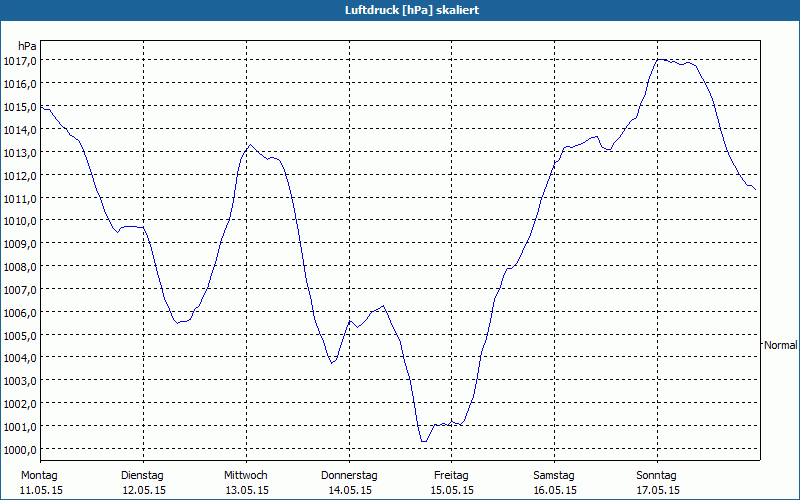800x500 pixels.
Task: Click the chart title 'Luftdruck [hPa] skaliert'
Action: 412,10
